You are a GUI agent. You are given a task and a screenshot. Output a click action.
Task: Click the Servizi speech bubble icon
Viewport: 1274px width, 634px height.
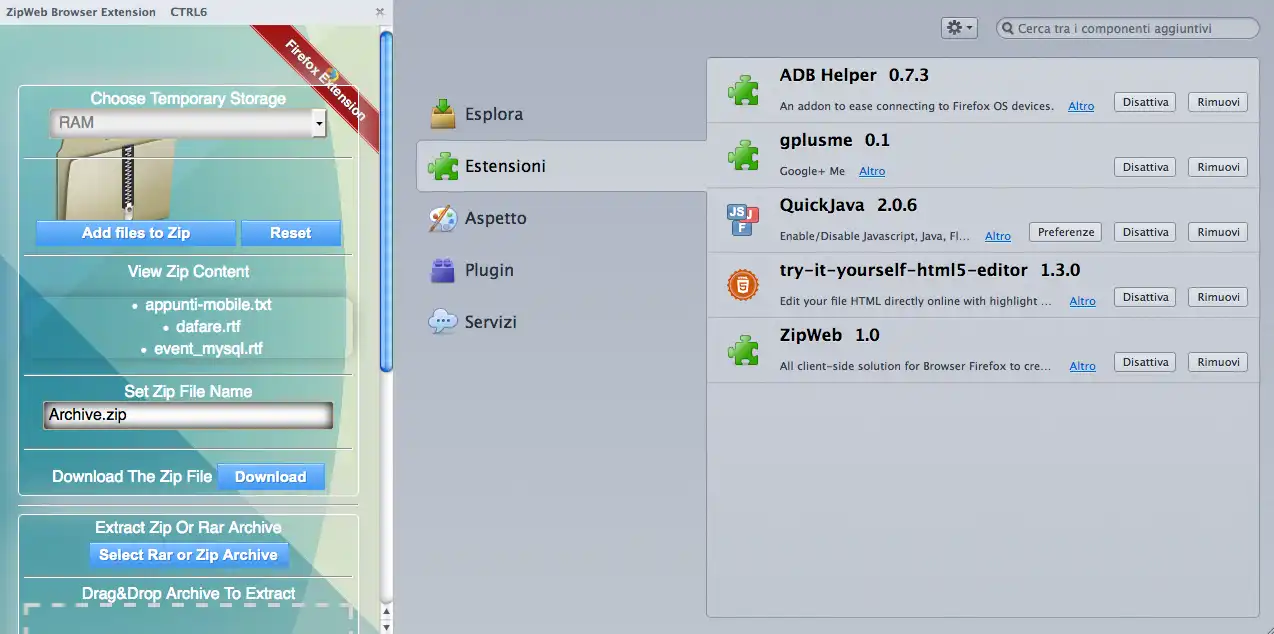[x=443, y=322]
